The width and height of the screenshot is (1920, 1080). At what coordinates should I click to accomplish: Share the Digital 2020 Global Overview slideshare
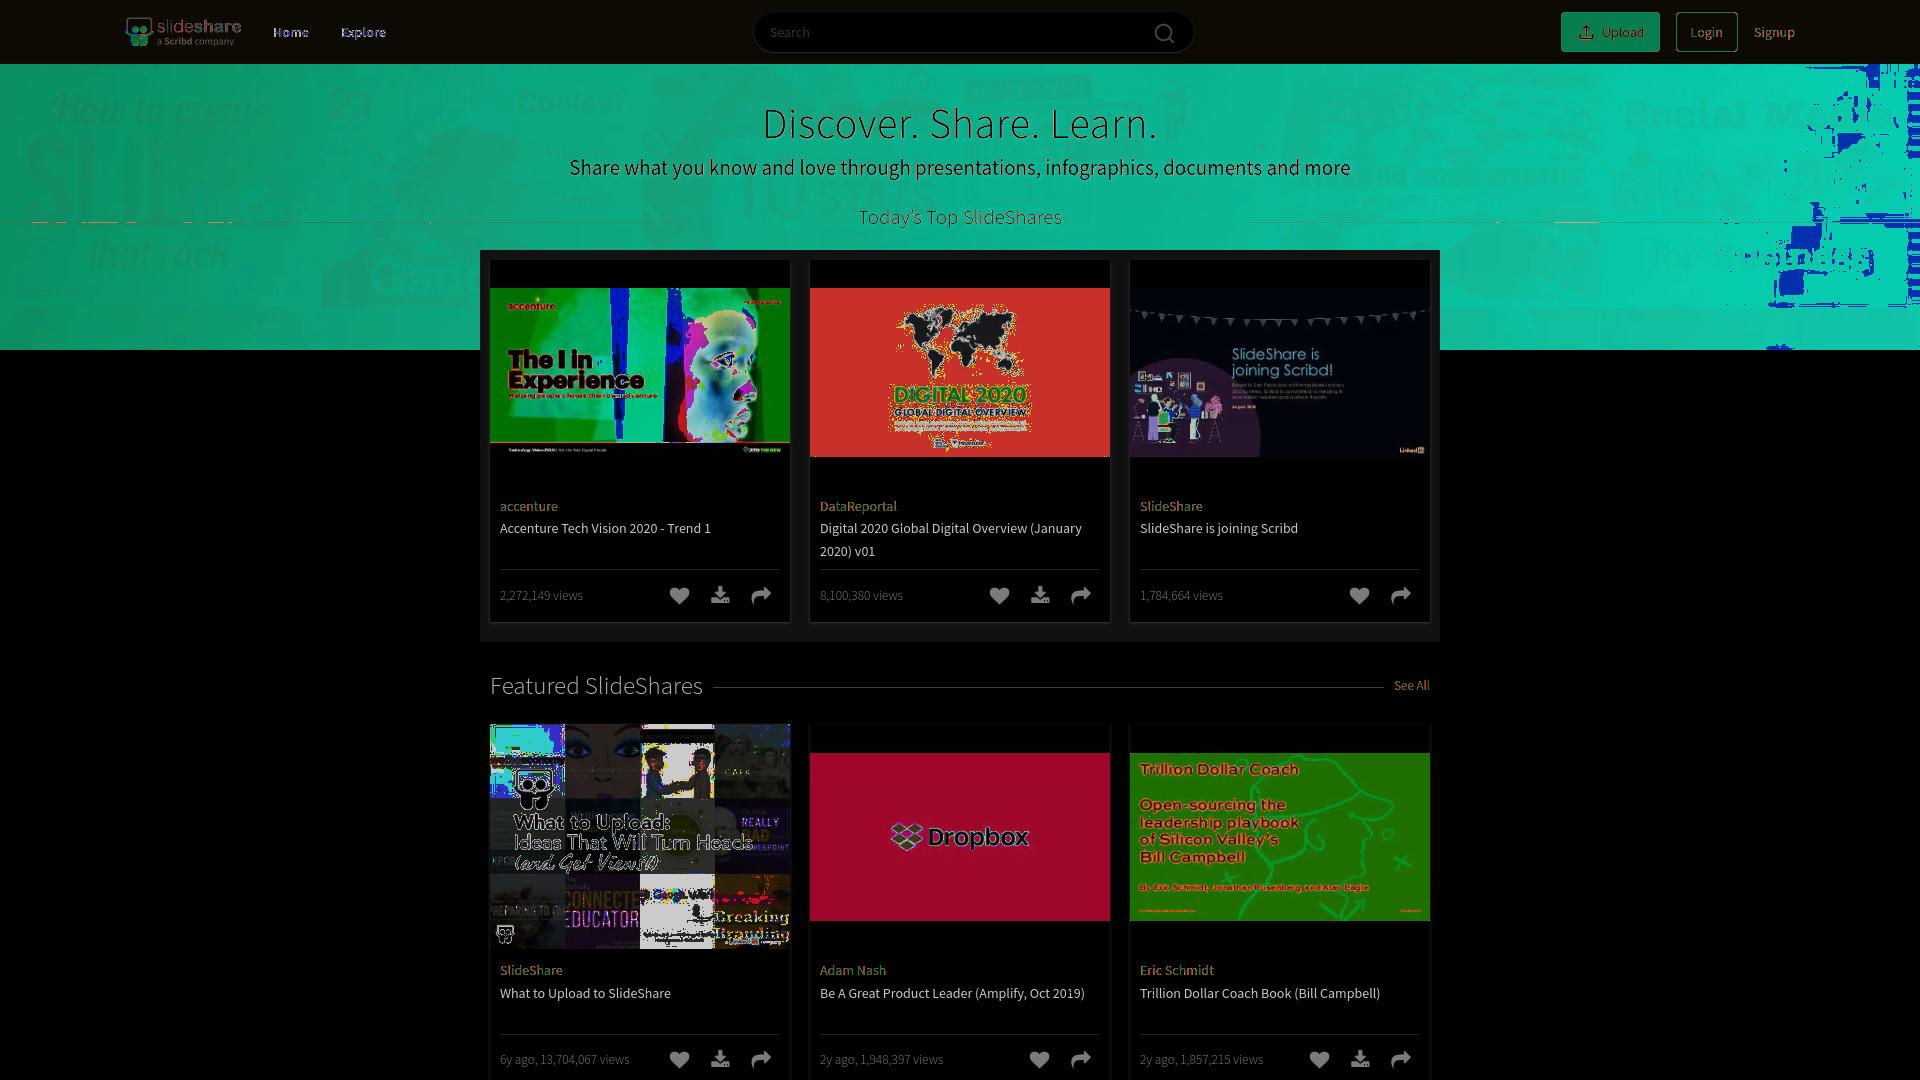[1081, 596]
